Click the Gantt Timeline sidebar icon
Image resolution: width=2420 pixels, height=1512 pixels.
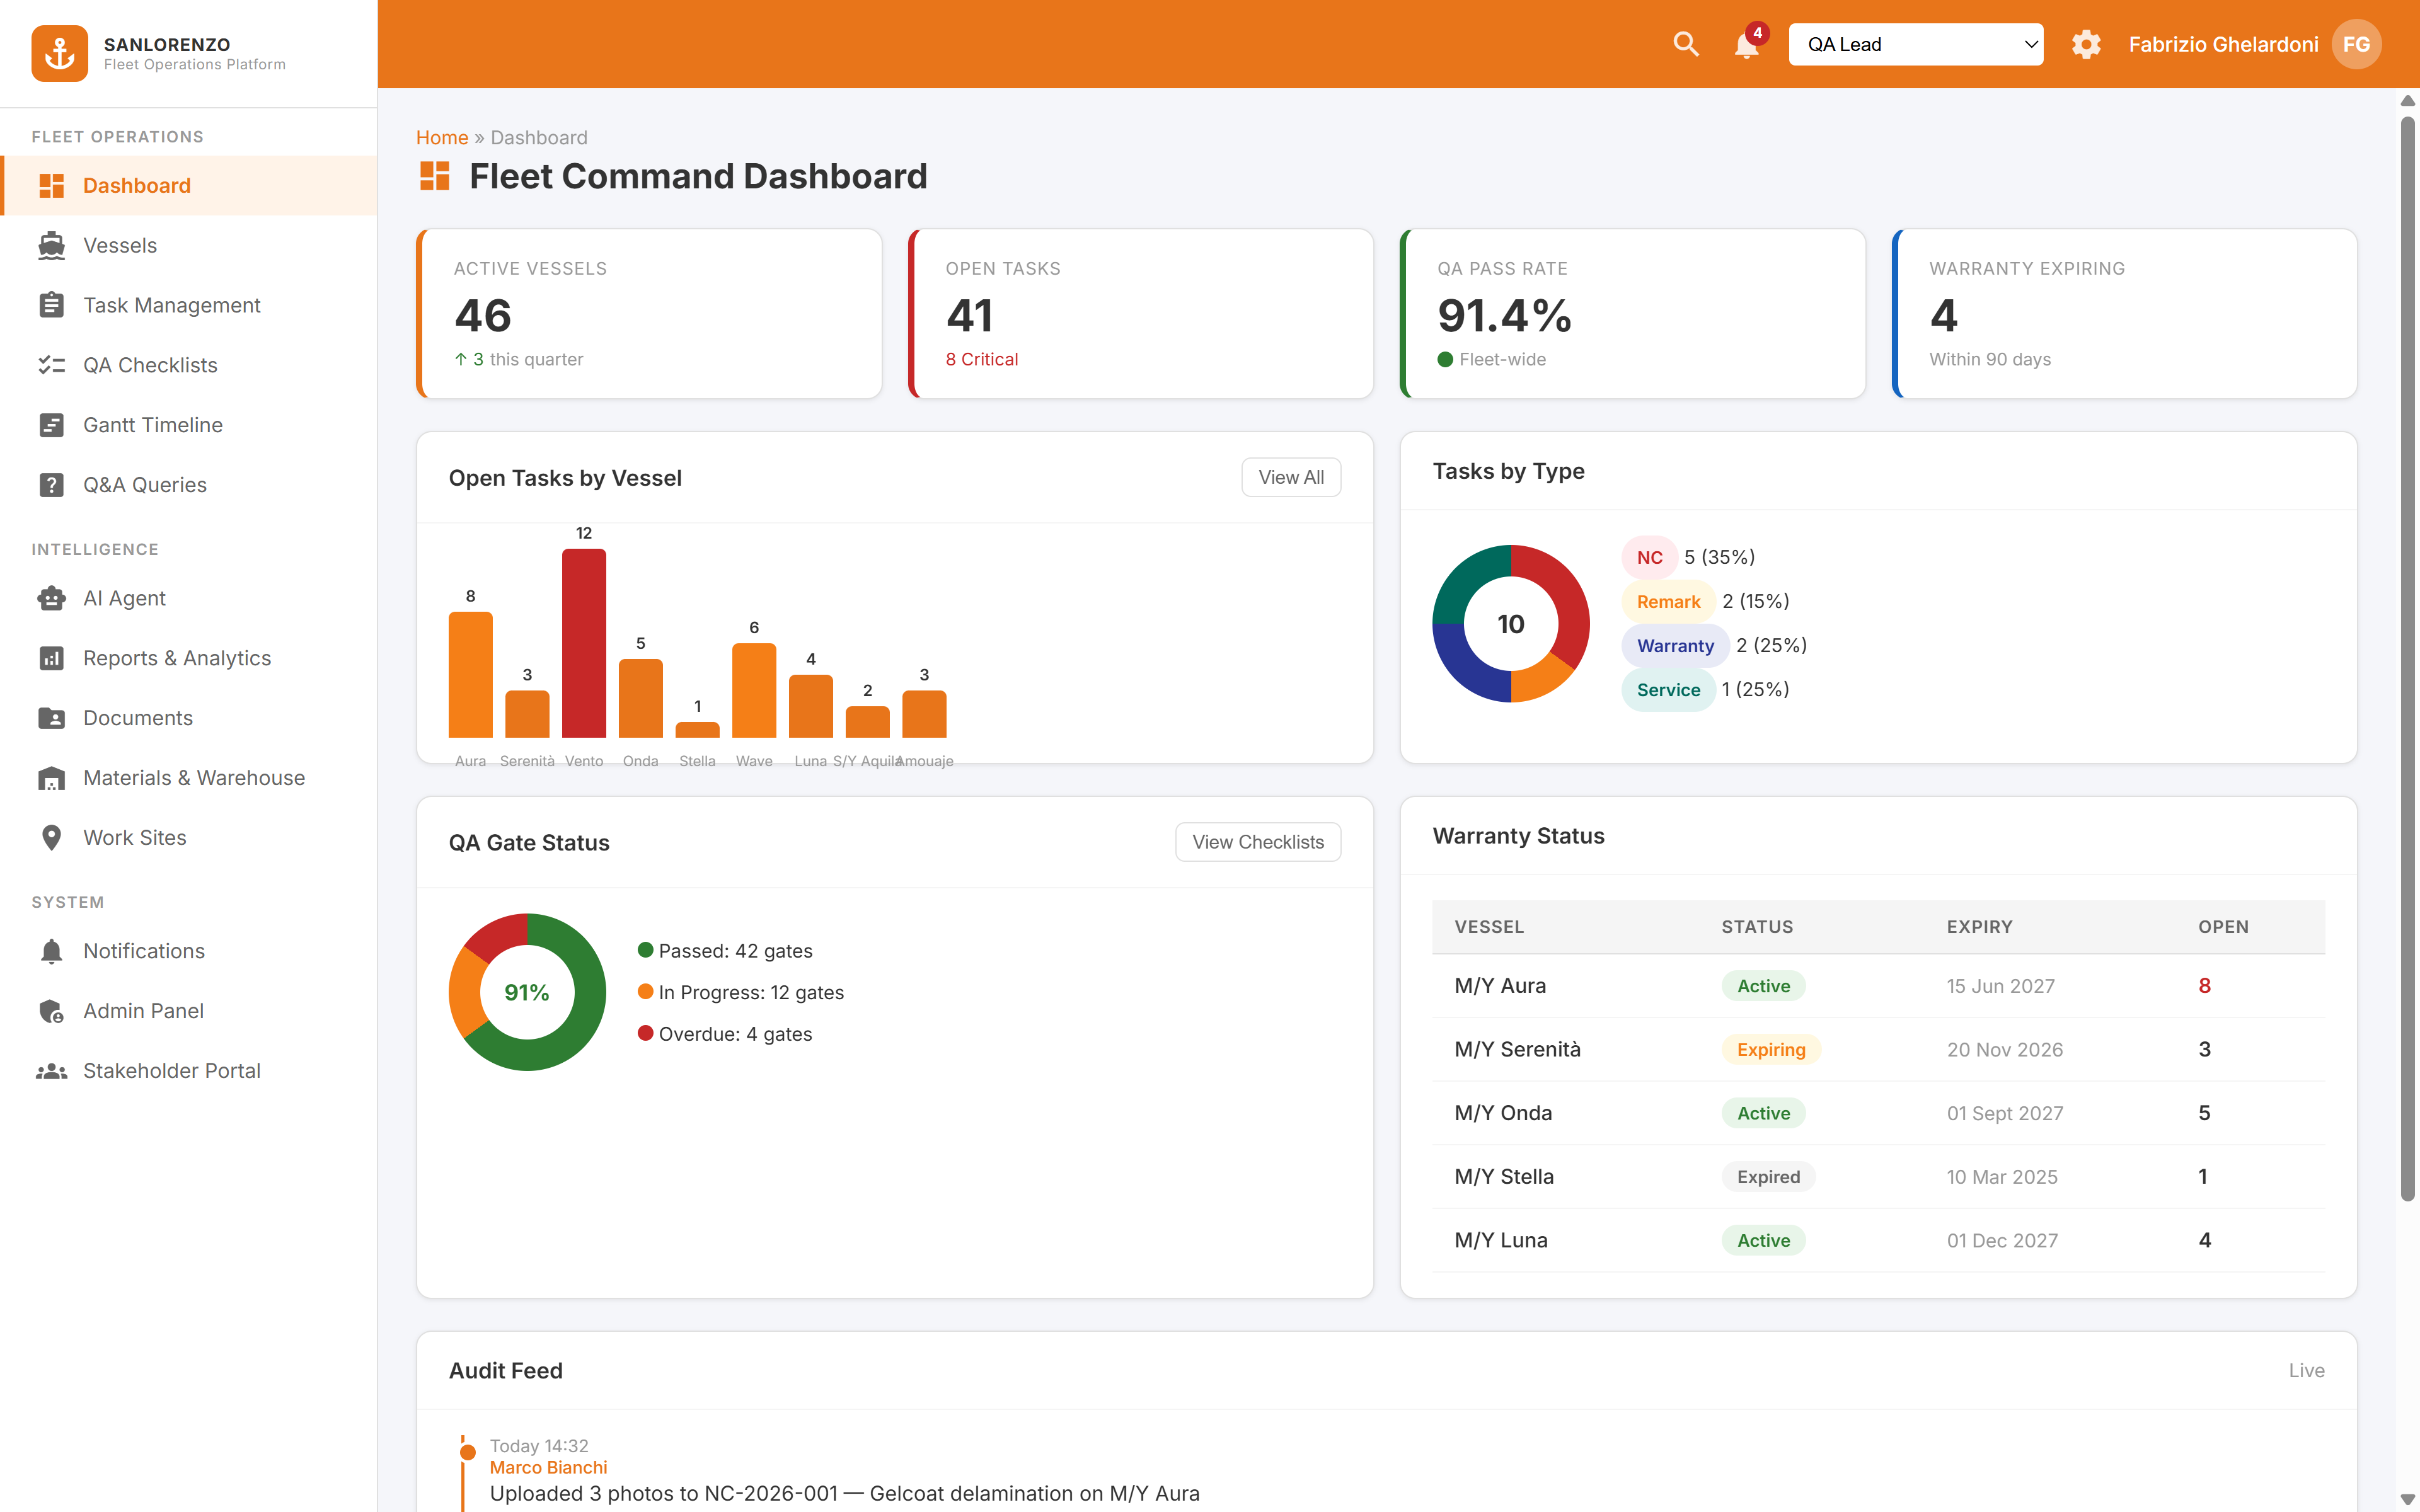tap(52, 425)
